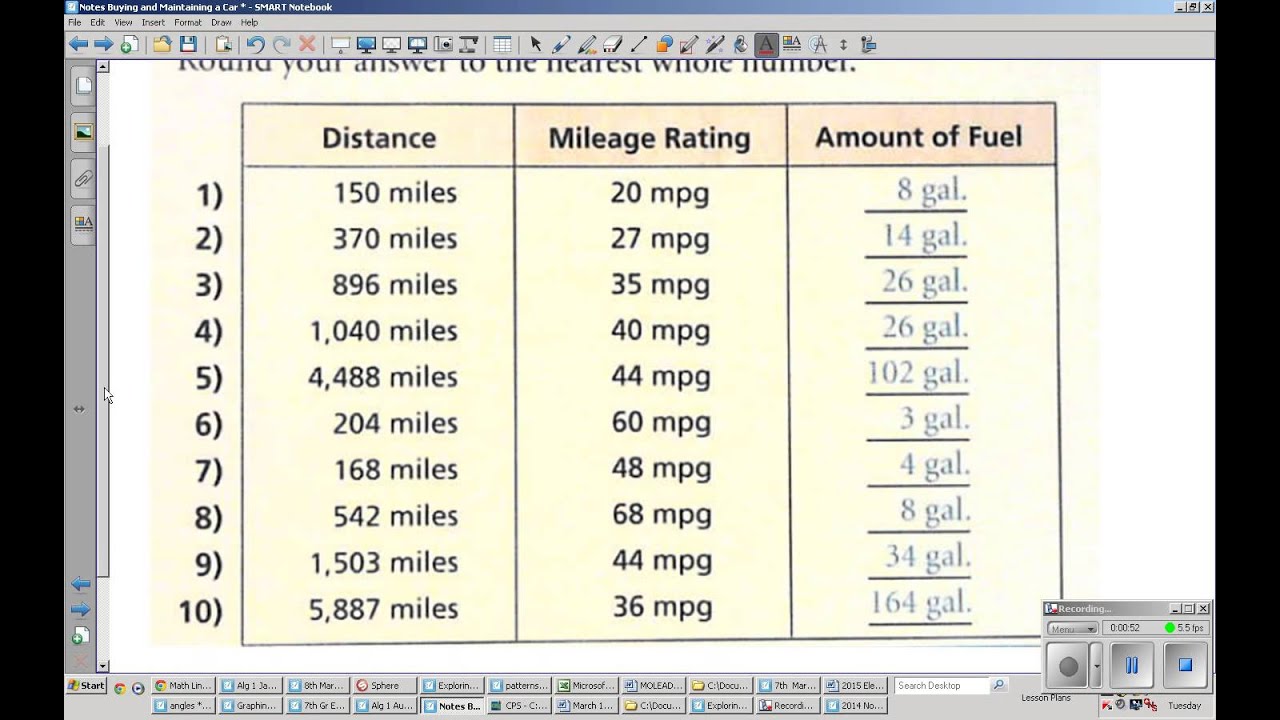Open the Help menu
The image size is (1280, 720).
coord(249,22)
